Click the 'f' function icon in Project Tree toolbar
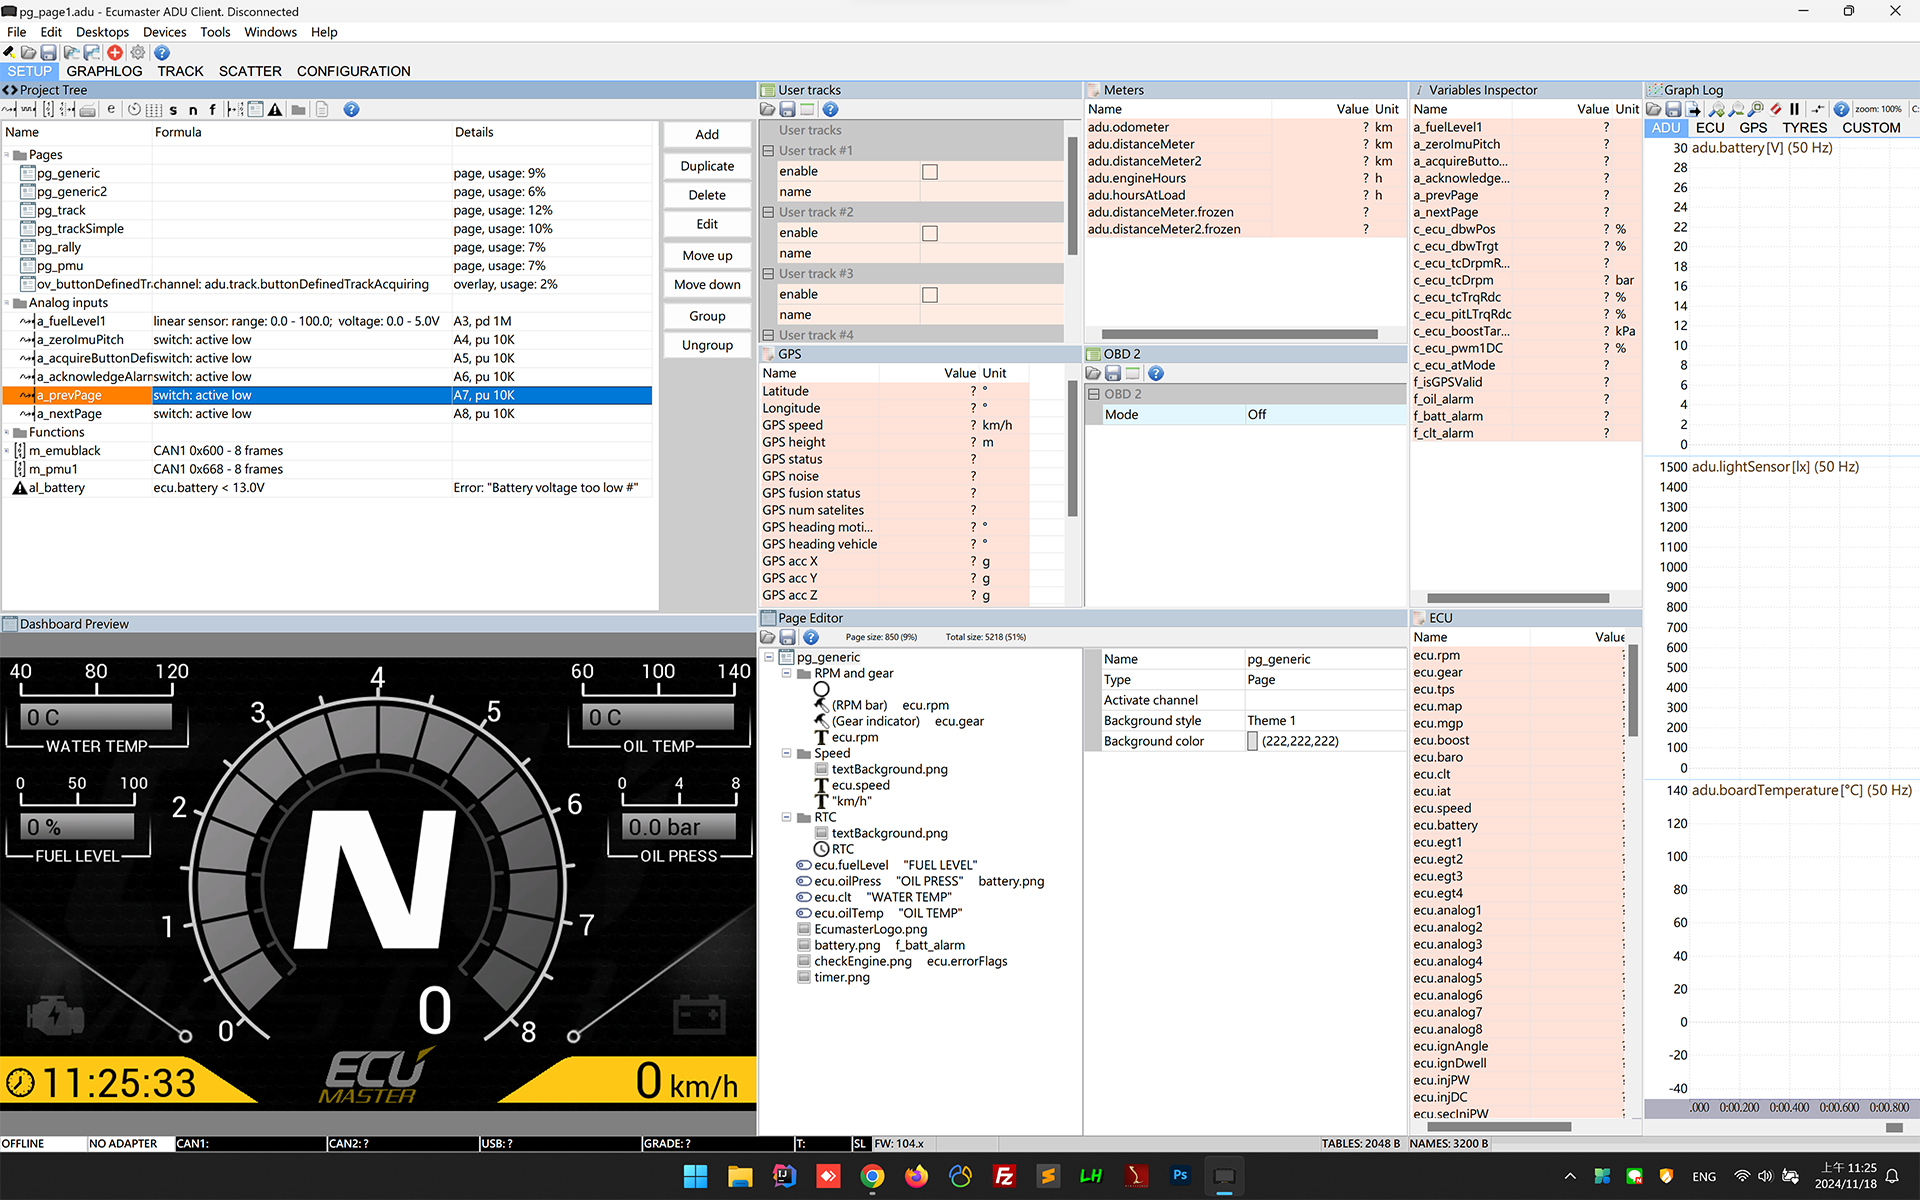Viewport: 1920px width, 1200px height. [x=212, y=110]
